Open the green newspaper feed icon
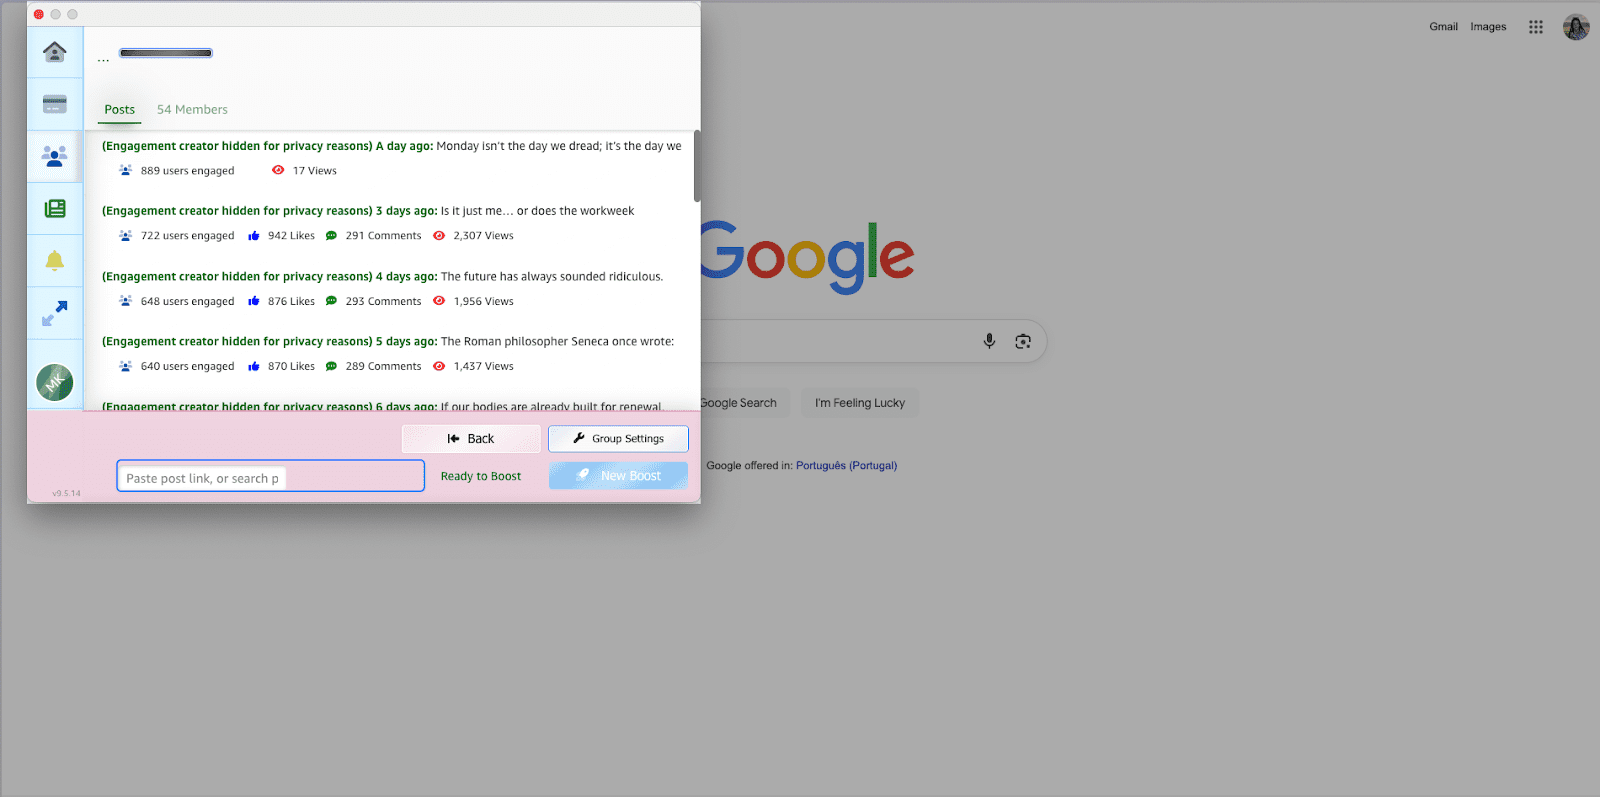Screen dimensions: 1600x797 [x=55, y=208]
